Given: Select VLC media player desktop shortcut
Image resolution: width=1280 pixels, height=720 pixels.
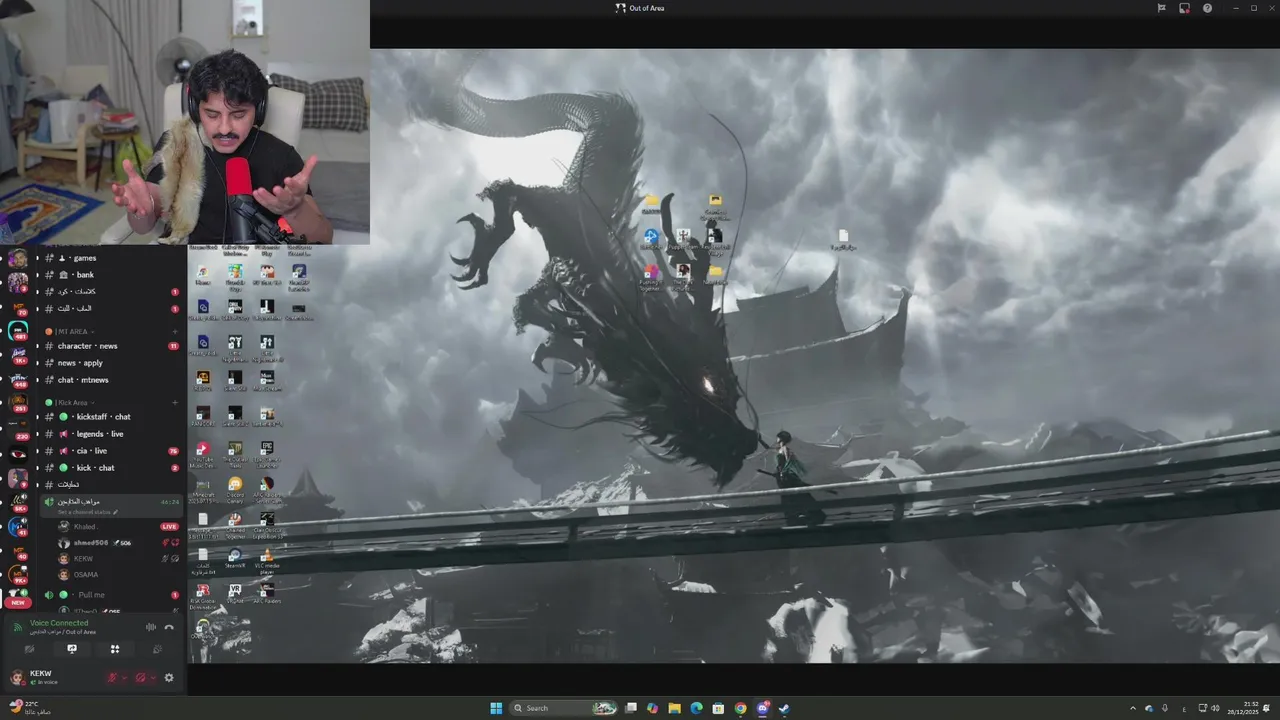Looking at the screenshot, I should (267, 560).
